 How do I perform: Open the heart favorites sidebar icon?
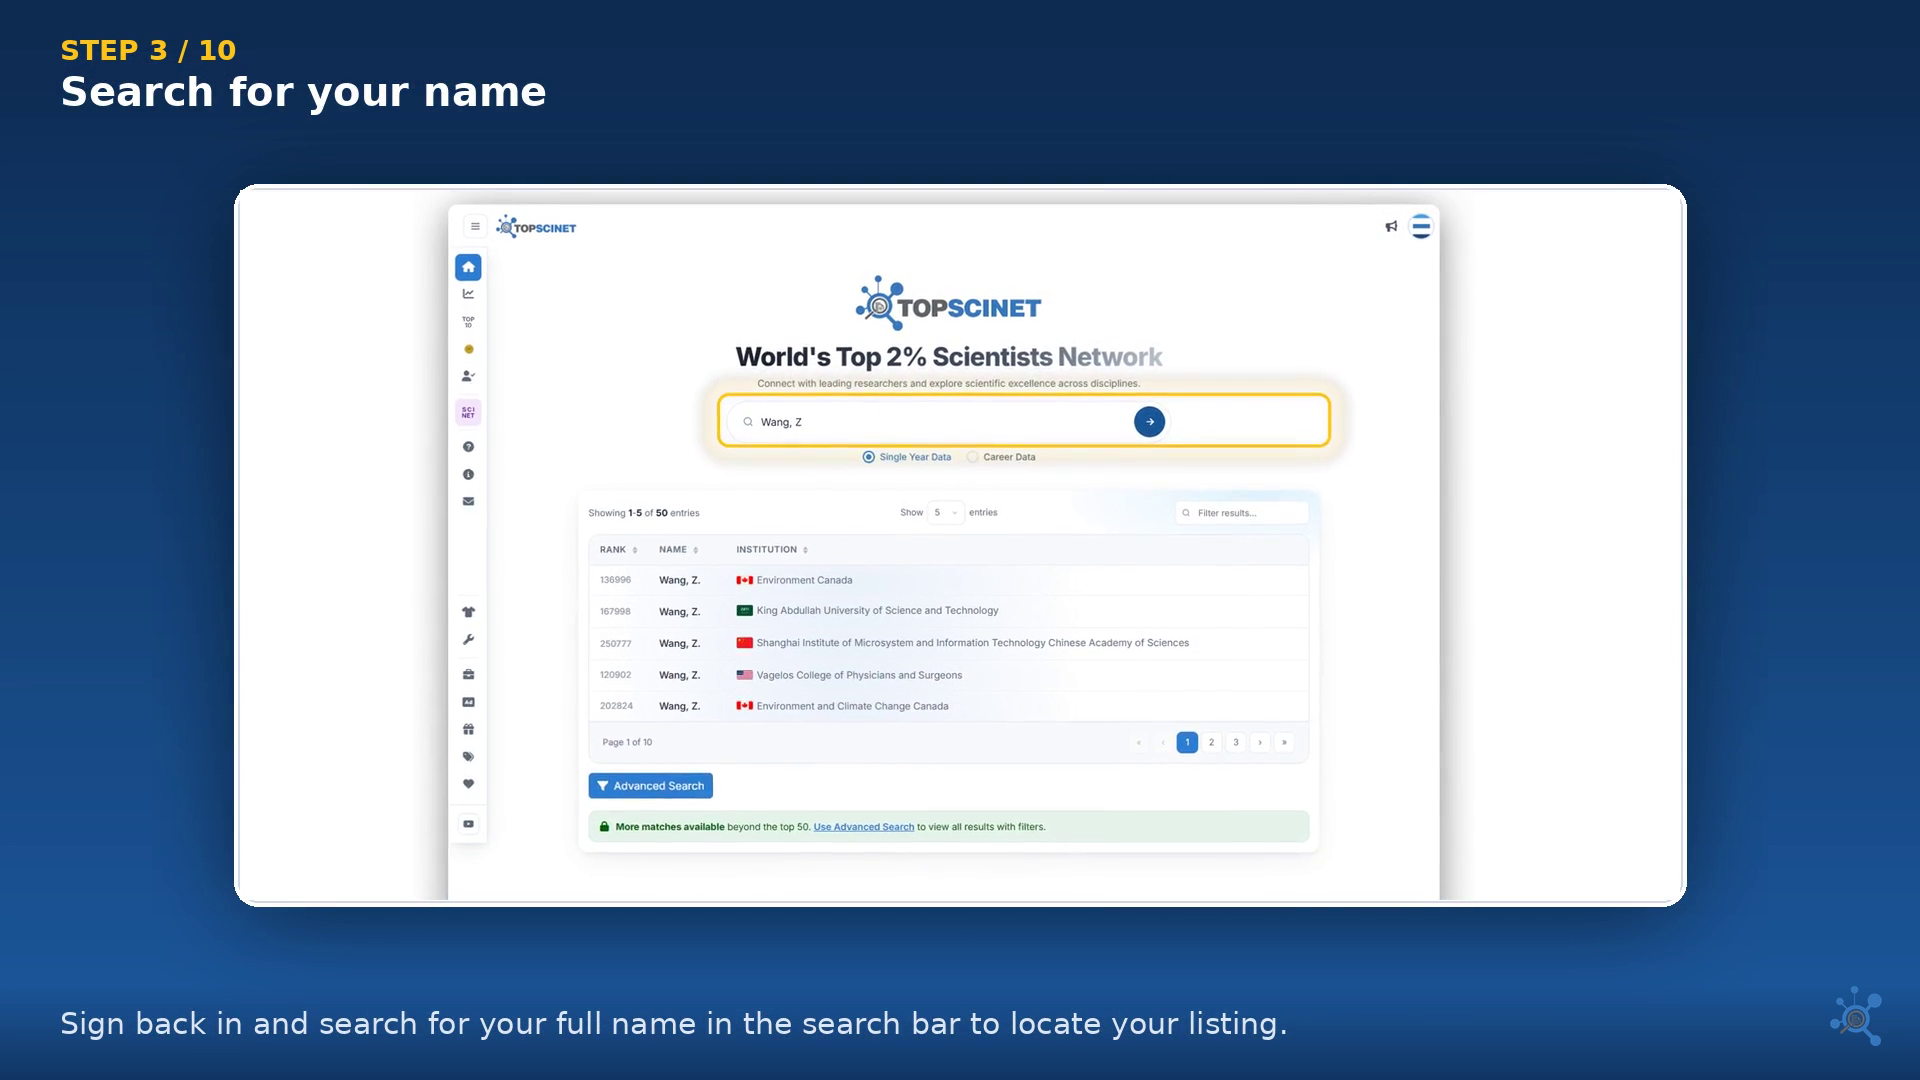click(x=468, y=784)
